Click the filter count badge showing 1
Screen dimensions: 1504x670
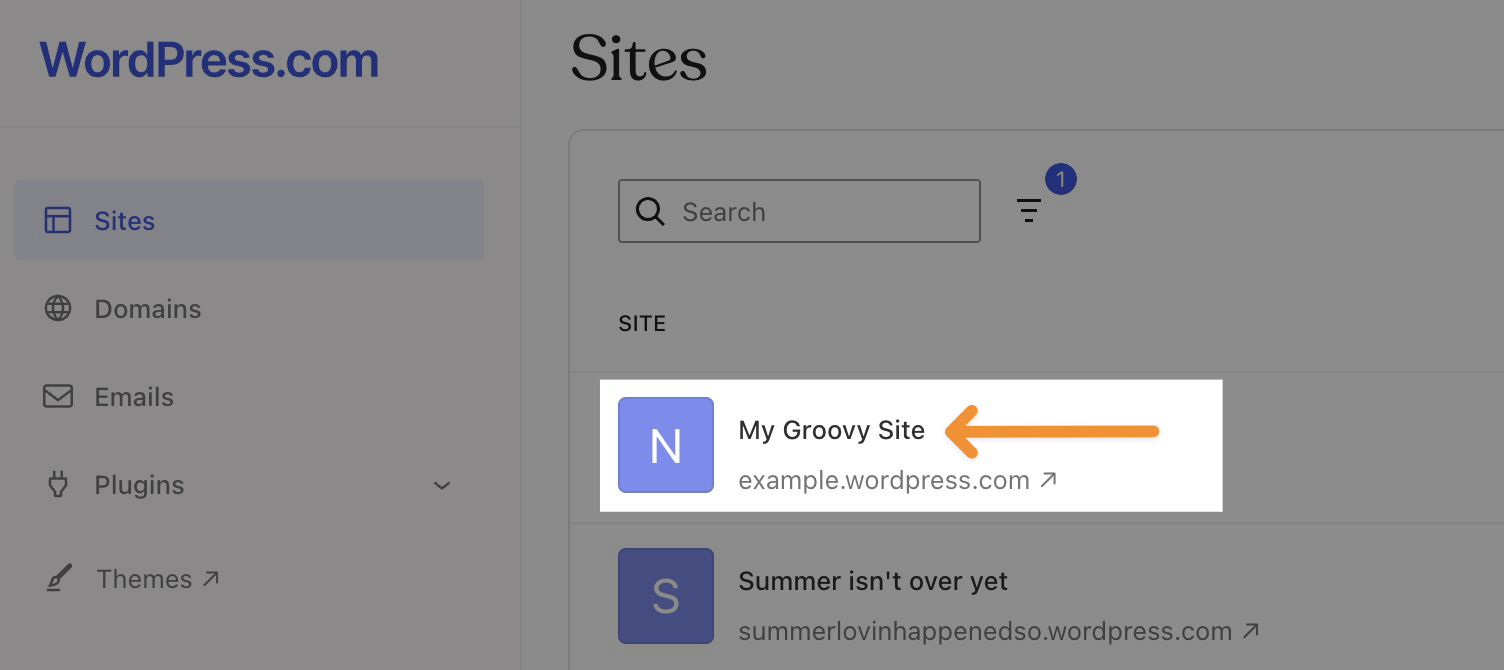(1060, 180)
